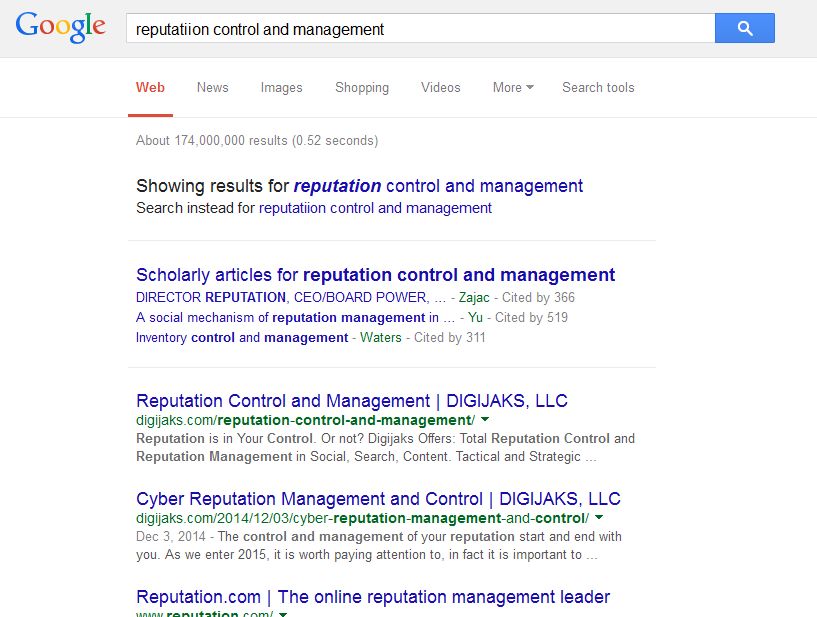Image resolution: width=817 pixels, height=617 pixels.
Task: Open the Images tab
Action: coord(281,88)
